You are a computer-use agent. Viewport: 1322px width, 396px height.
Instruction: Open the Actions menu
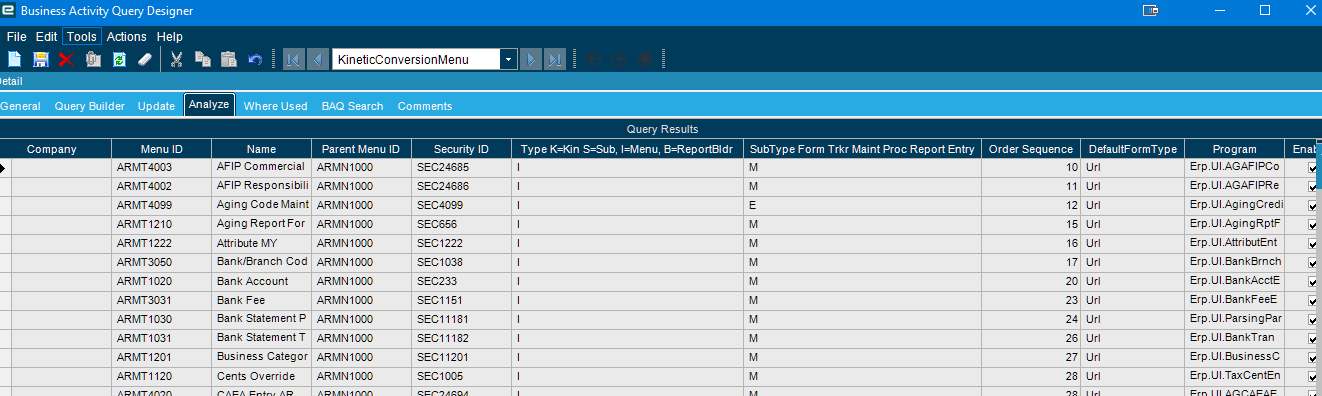(127, 37)
